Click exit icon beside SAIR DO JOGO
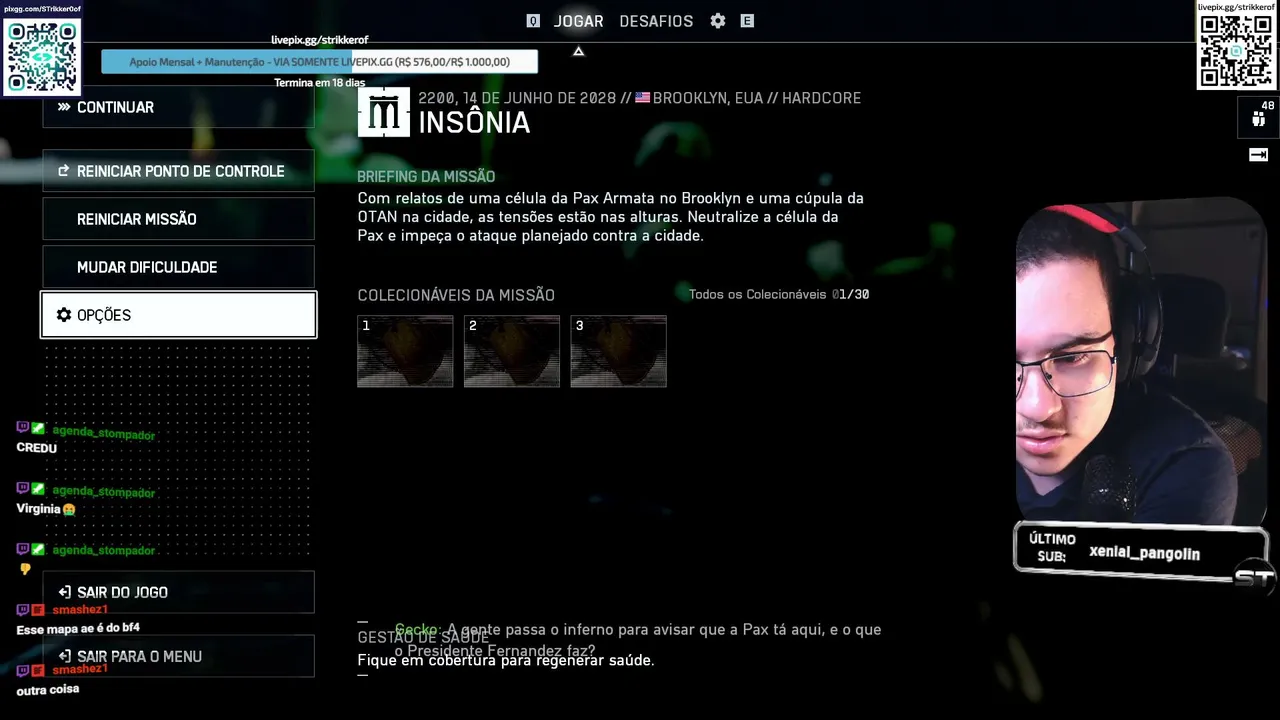1280x720 pixels. coord(64,592)
